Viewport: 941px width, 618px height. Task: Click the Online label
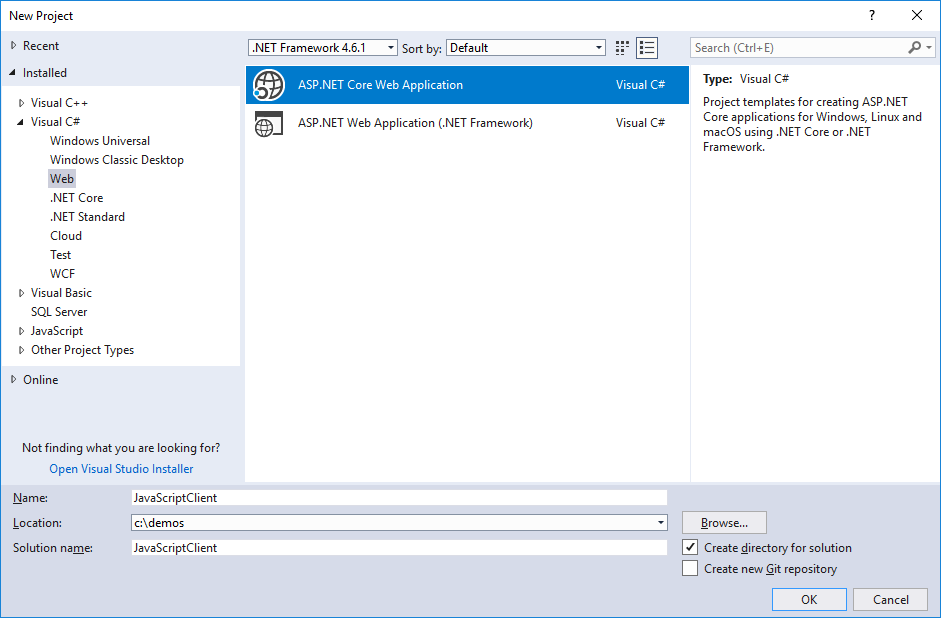click(41, 380)
